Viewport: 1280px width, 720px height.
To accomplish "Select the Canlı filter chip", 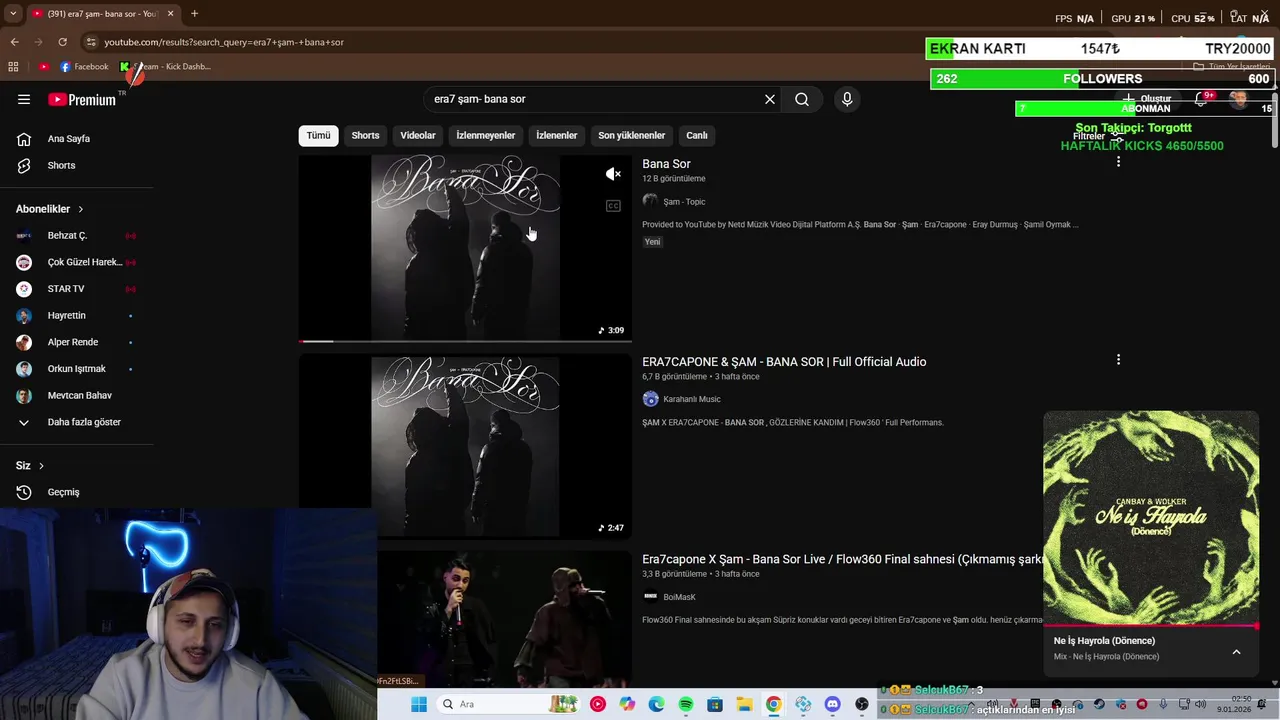I will [696, 135].
